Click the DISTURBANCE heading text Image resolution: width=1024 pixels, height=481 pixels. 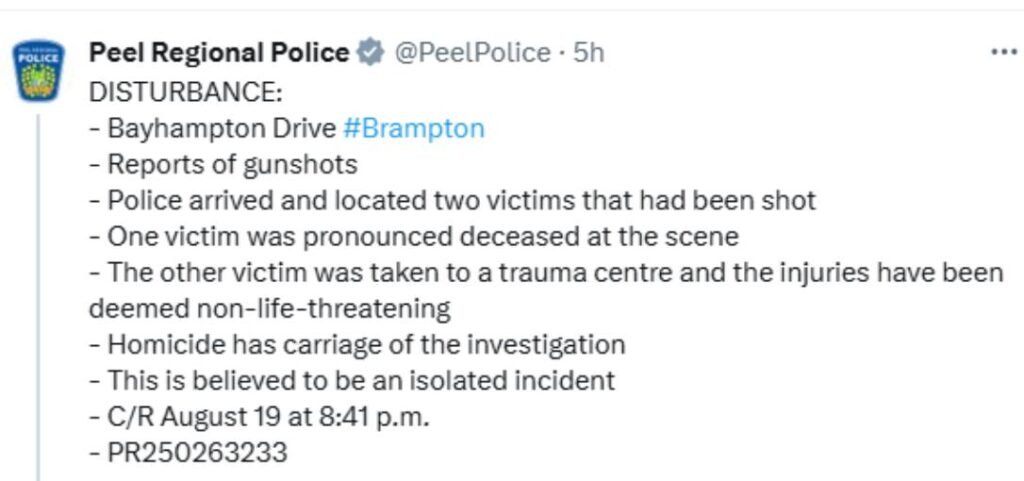point(185,92)
